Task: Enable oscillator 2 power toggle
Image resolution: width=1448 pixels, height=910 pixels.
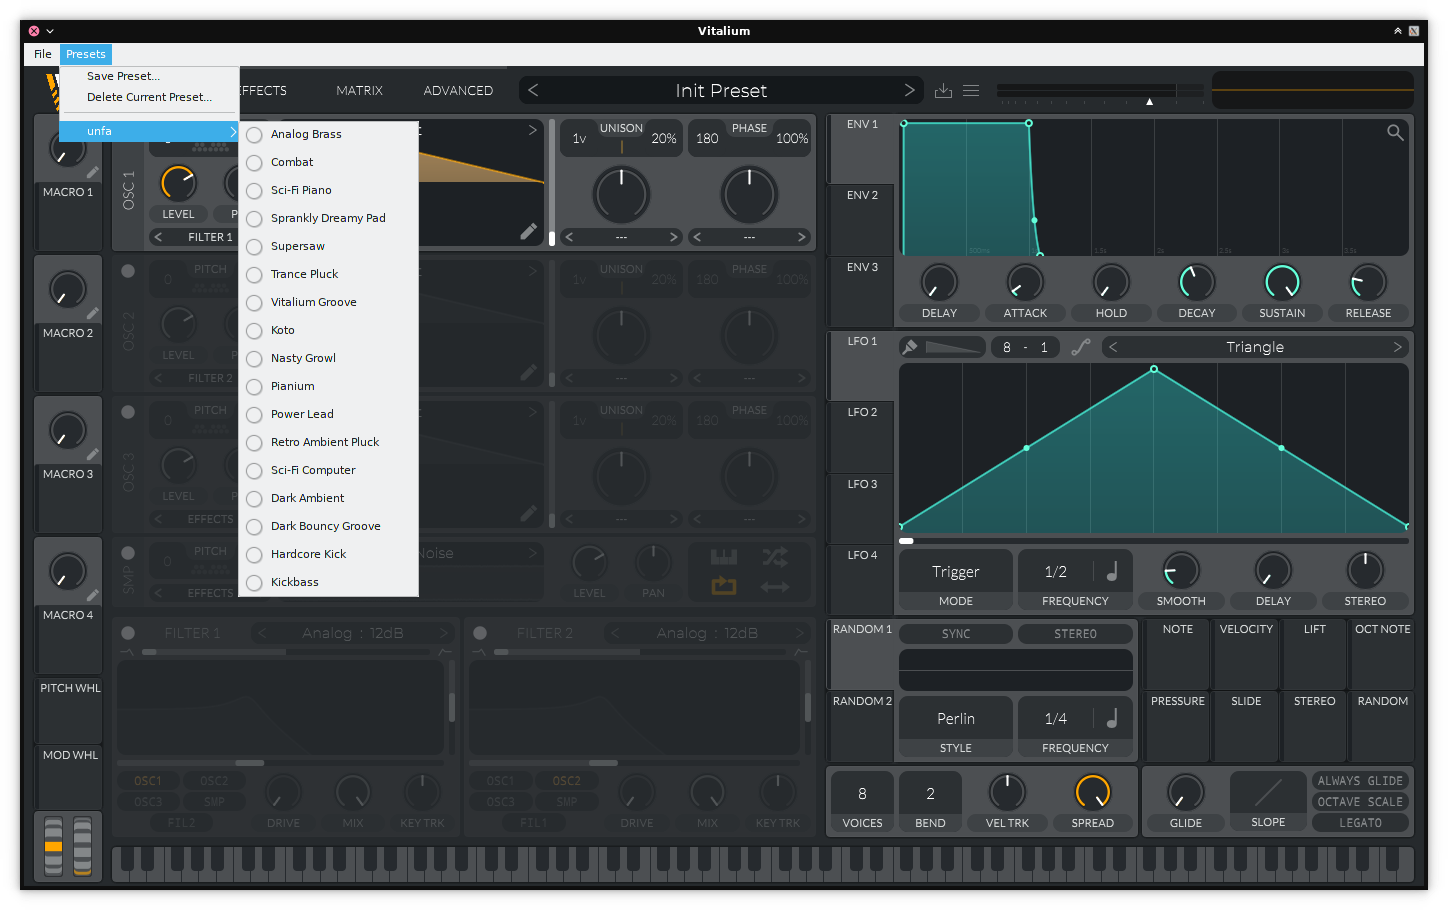Action: click(128, 270)
